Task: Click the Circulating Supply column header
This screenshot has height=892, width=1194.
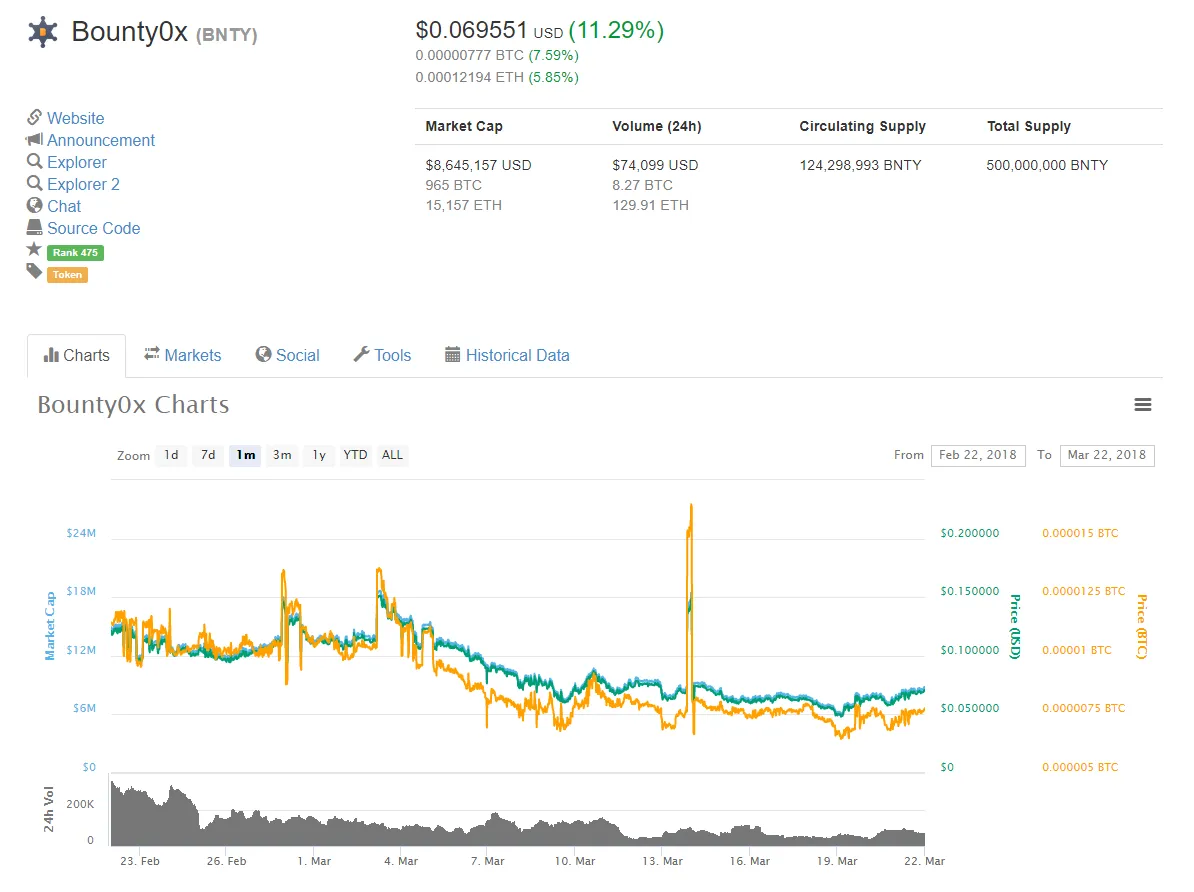Action: pyautogui.click(x=862, y=126)
